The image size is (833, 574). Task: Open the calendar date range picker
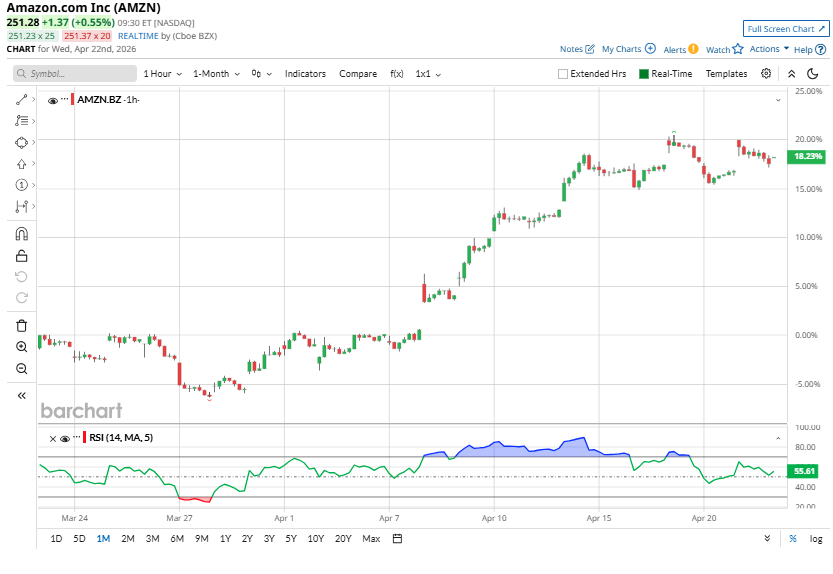point(397,539)
